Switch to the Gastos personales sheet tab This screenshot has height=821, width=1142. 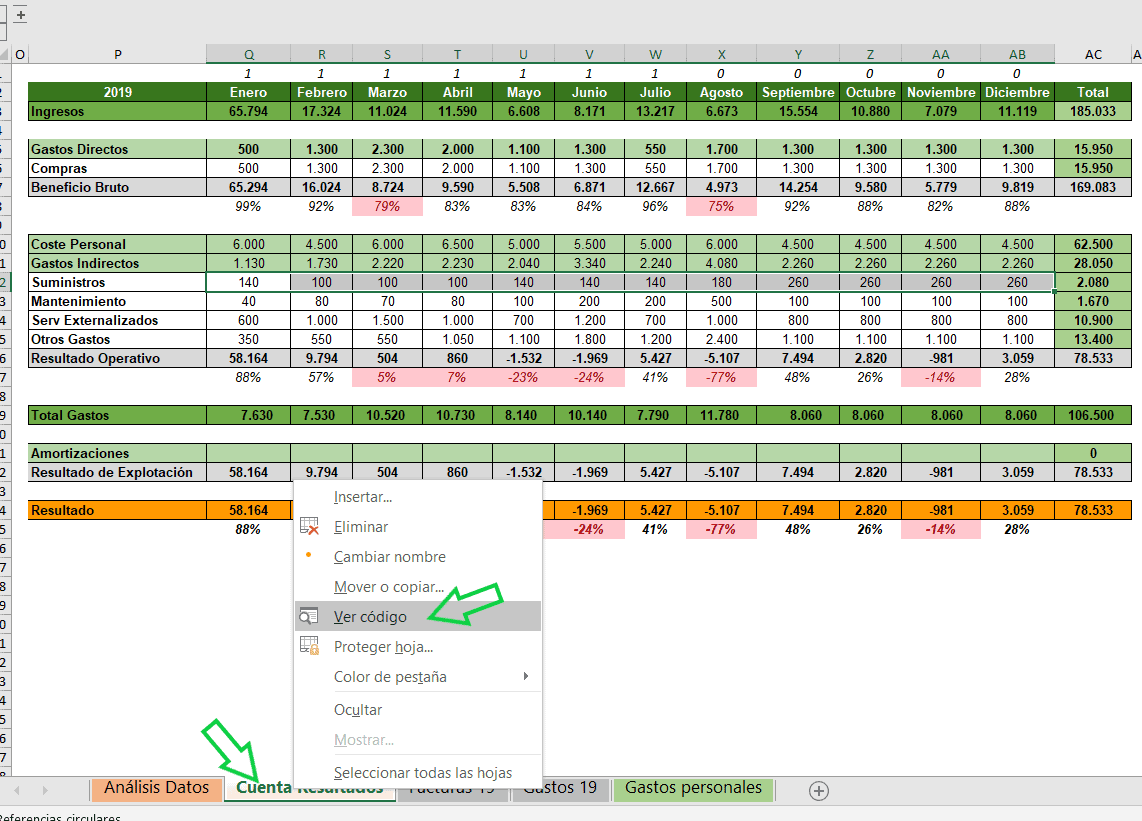pyautogui.click(x=693, y=788)
